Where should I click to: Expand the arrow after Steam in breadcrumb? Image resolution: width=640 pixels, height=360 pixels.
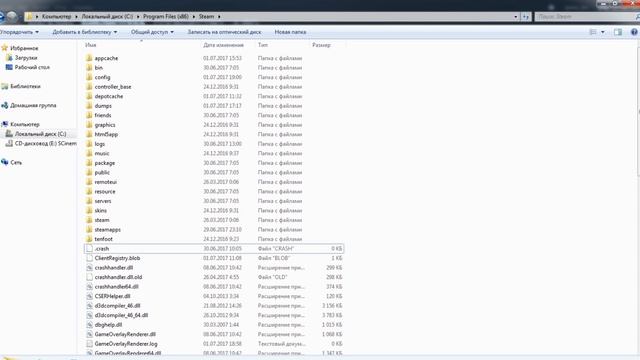click(219, 16)
